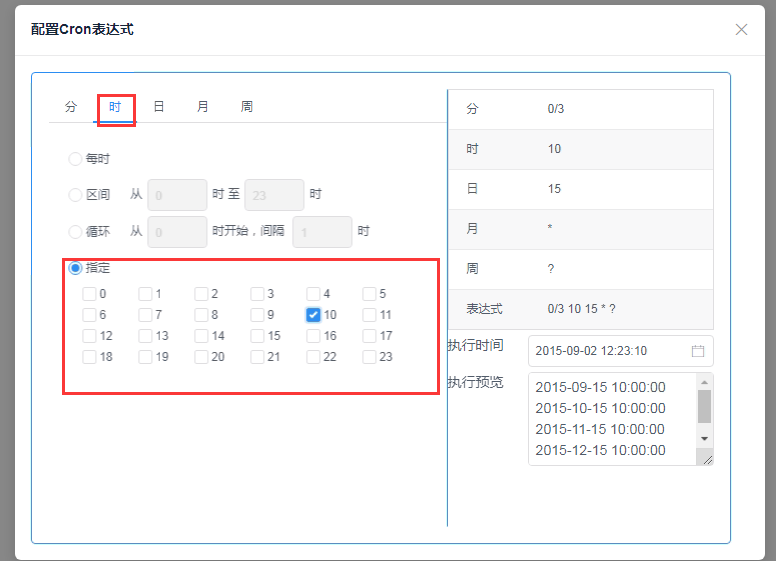
Task: Check hour 0 checkbox
Action: point(89,294)
